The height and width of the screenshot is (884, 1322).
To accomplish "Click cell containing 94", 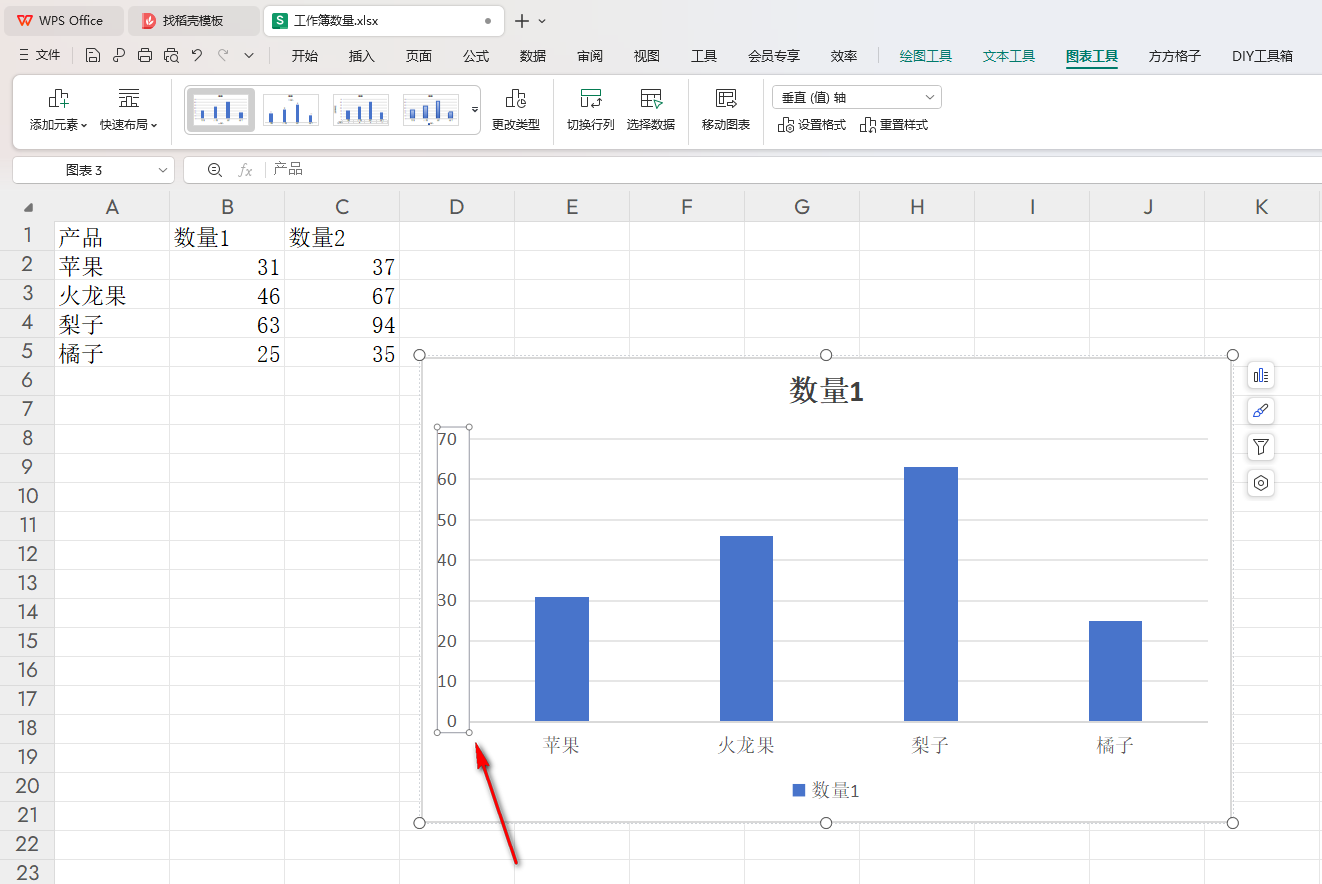I will [x=342, y=324].
